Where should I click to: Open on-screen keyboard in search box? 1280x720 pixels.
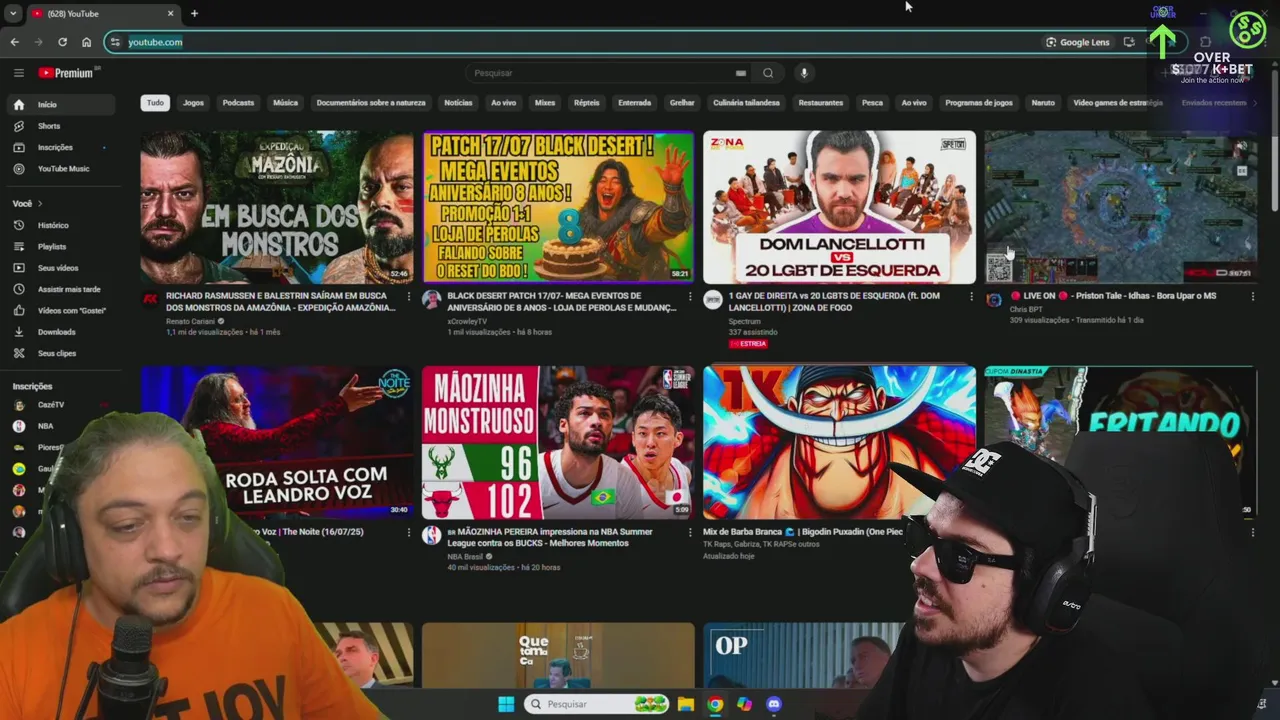click(741, 73)
